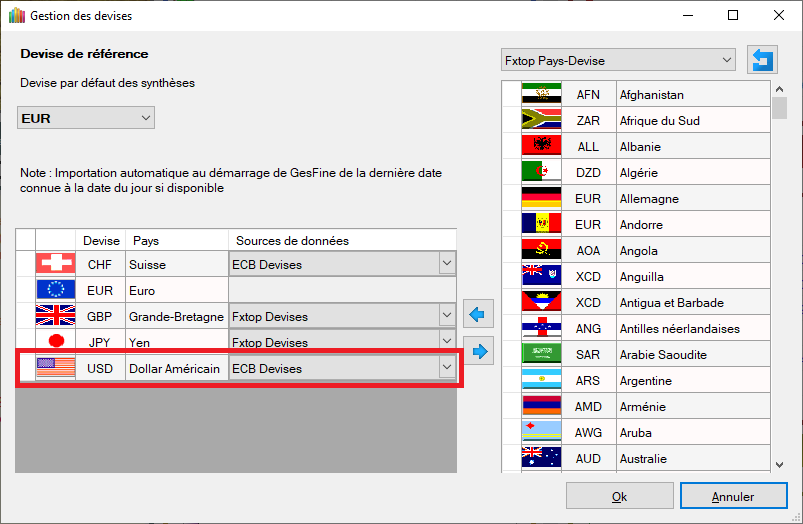803x524 pixels.
Task: Click the scrollbar down arrow of country list
Action: point(779,465)
